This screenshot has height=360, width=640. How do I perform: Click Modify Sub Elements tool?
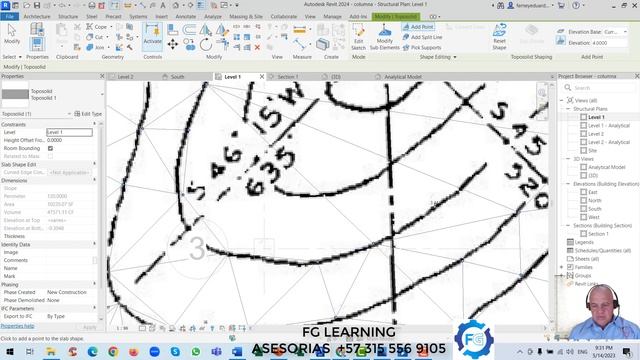tap(384, 37)
